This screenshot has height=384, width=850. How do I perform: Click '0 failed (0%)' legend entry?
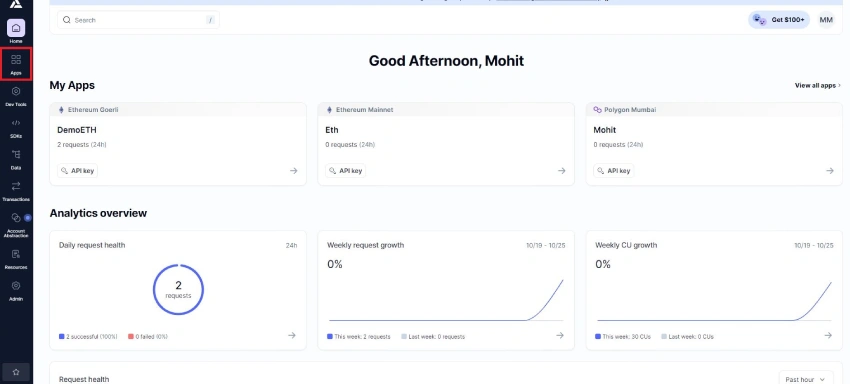pos(148,337)
